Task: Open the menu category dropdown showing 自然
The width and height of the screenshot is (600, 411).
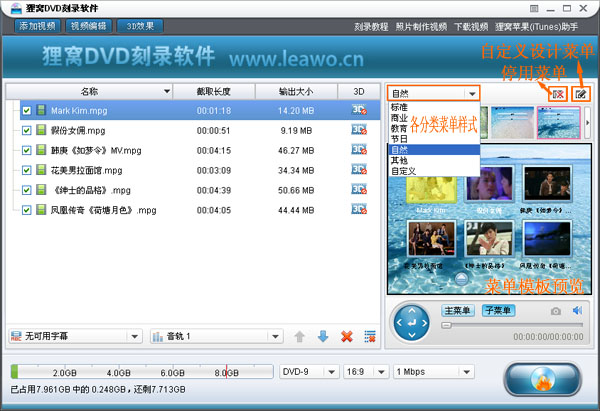Action: pyautogui.click(x=433, y=93)
